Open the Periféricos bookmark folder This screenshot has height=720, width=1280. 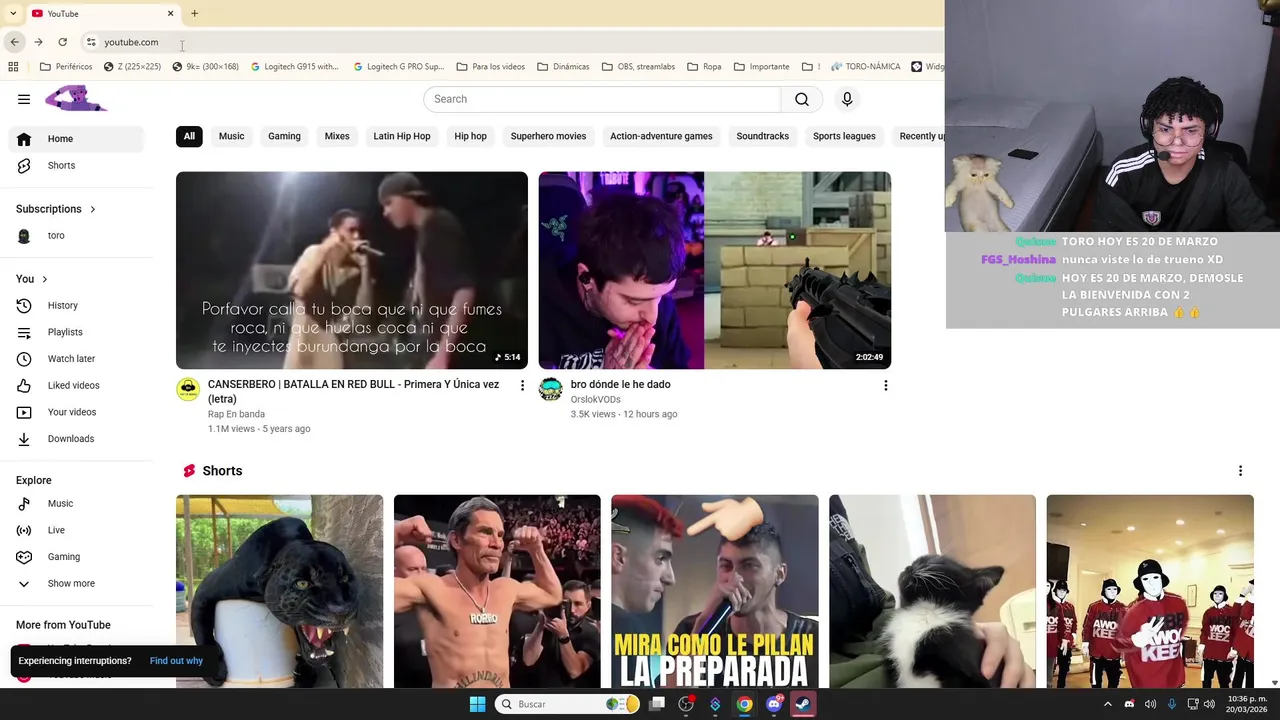66,67
